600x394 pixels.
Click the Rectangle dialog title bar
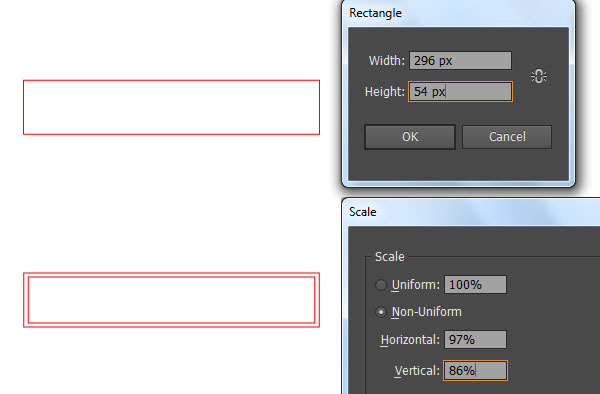click(458, 13)
